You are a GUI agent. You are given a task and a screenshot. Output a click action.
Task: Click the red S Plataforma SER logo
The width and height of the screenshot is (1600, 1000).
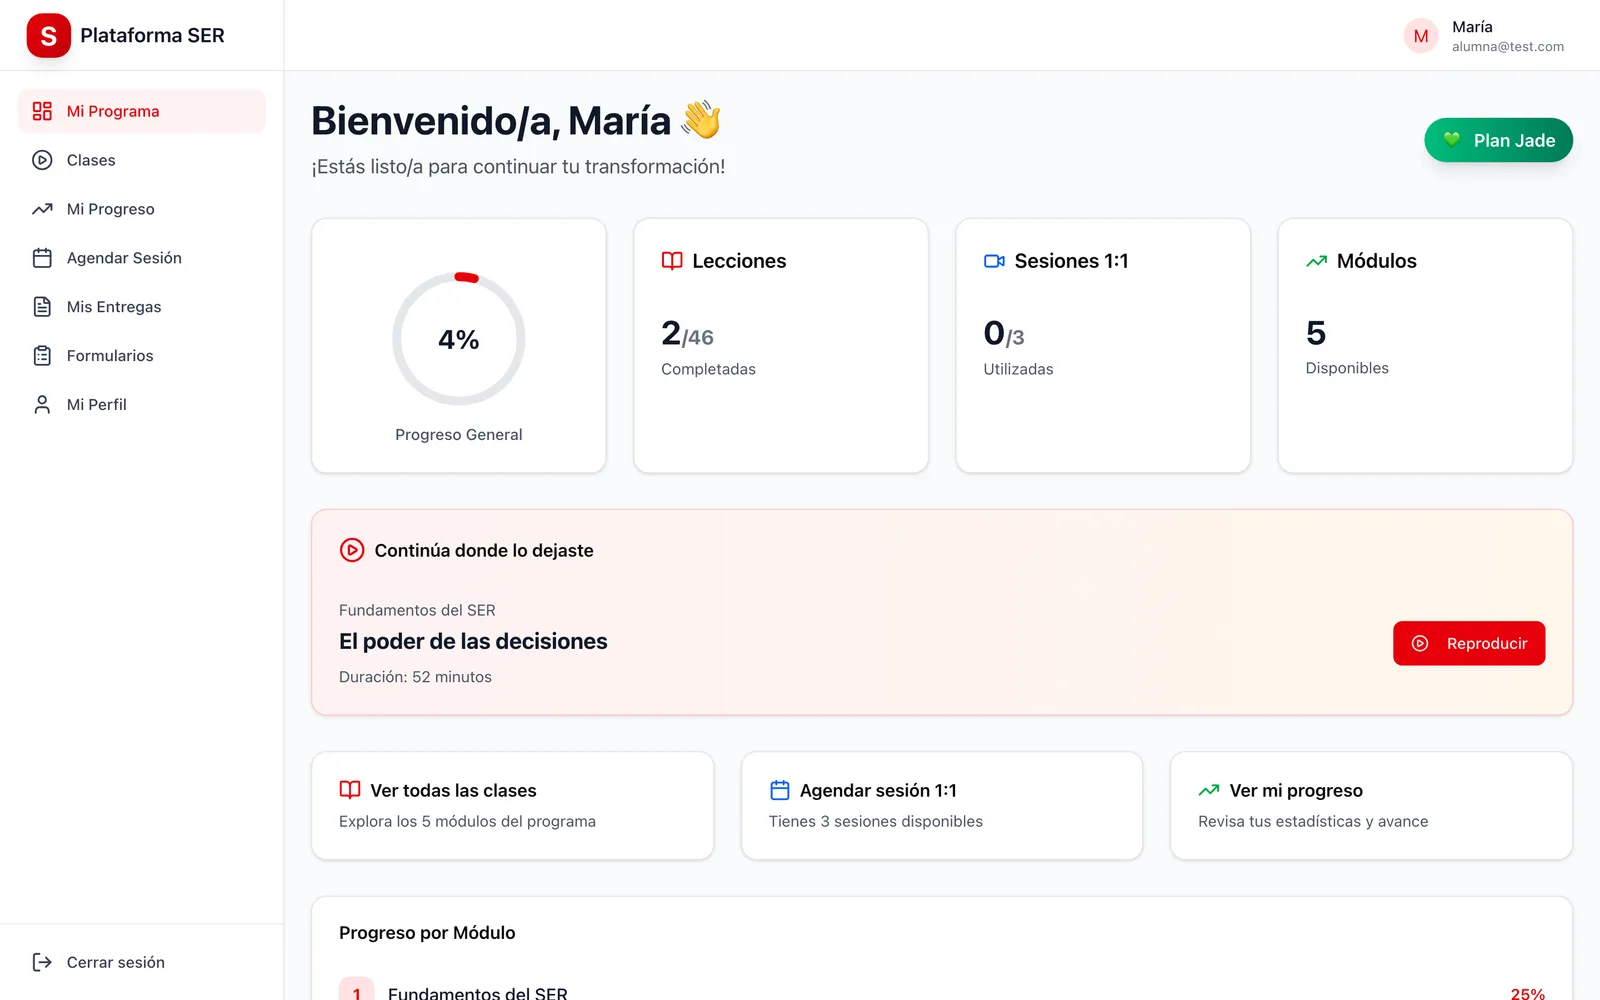[x=48, y=35]
